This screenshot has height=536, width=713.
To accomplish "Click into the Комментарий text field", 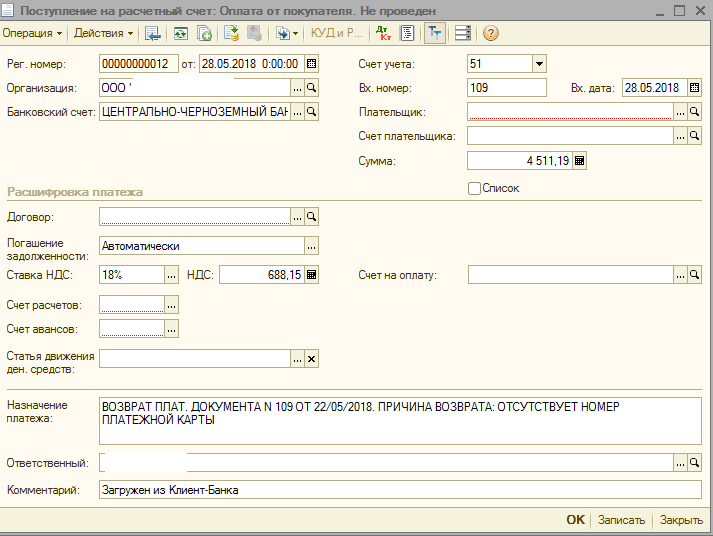I will [x=400, y=490].
